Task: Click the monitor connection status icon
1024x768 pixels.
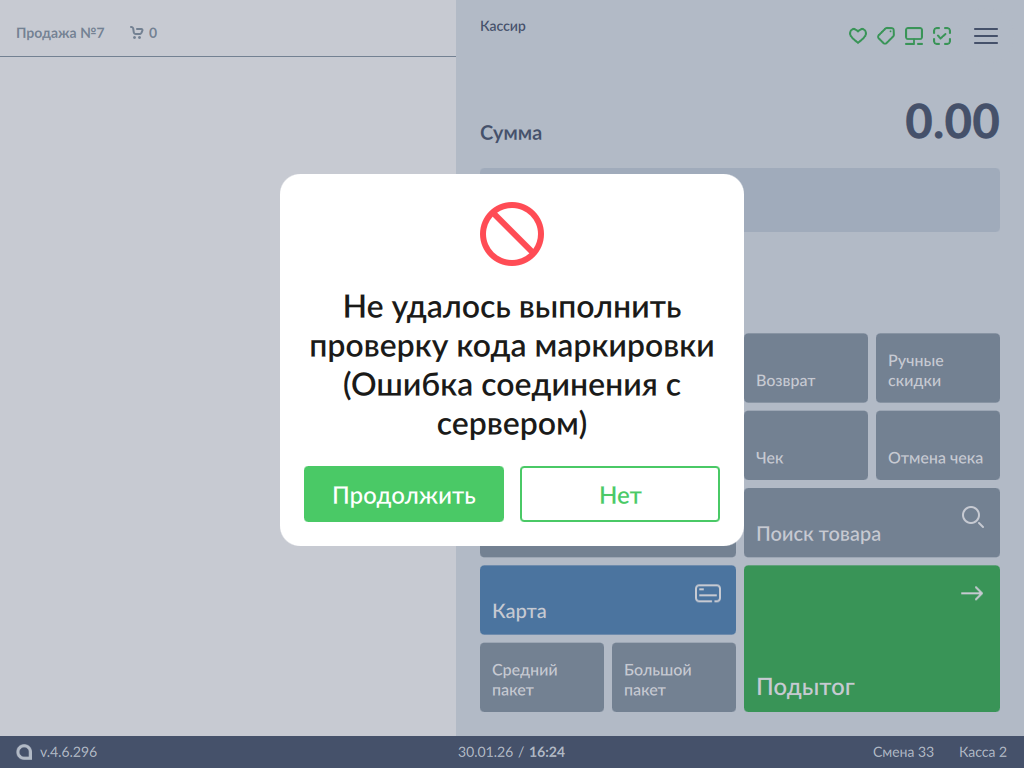Action: coord(913,36)
